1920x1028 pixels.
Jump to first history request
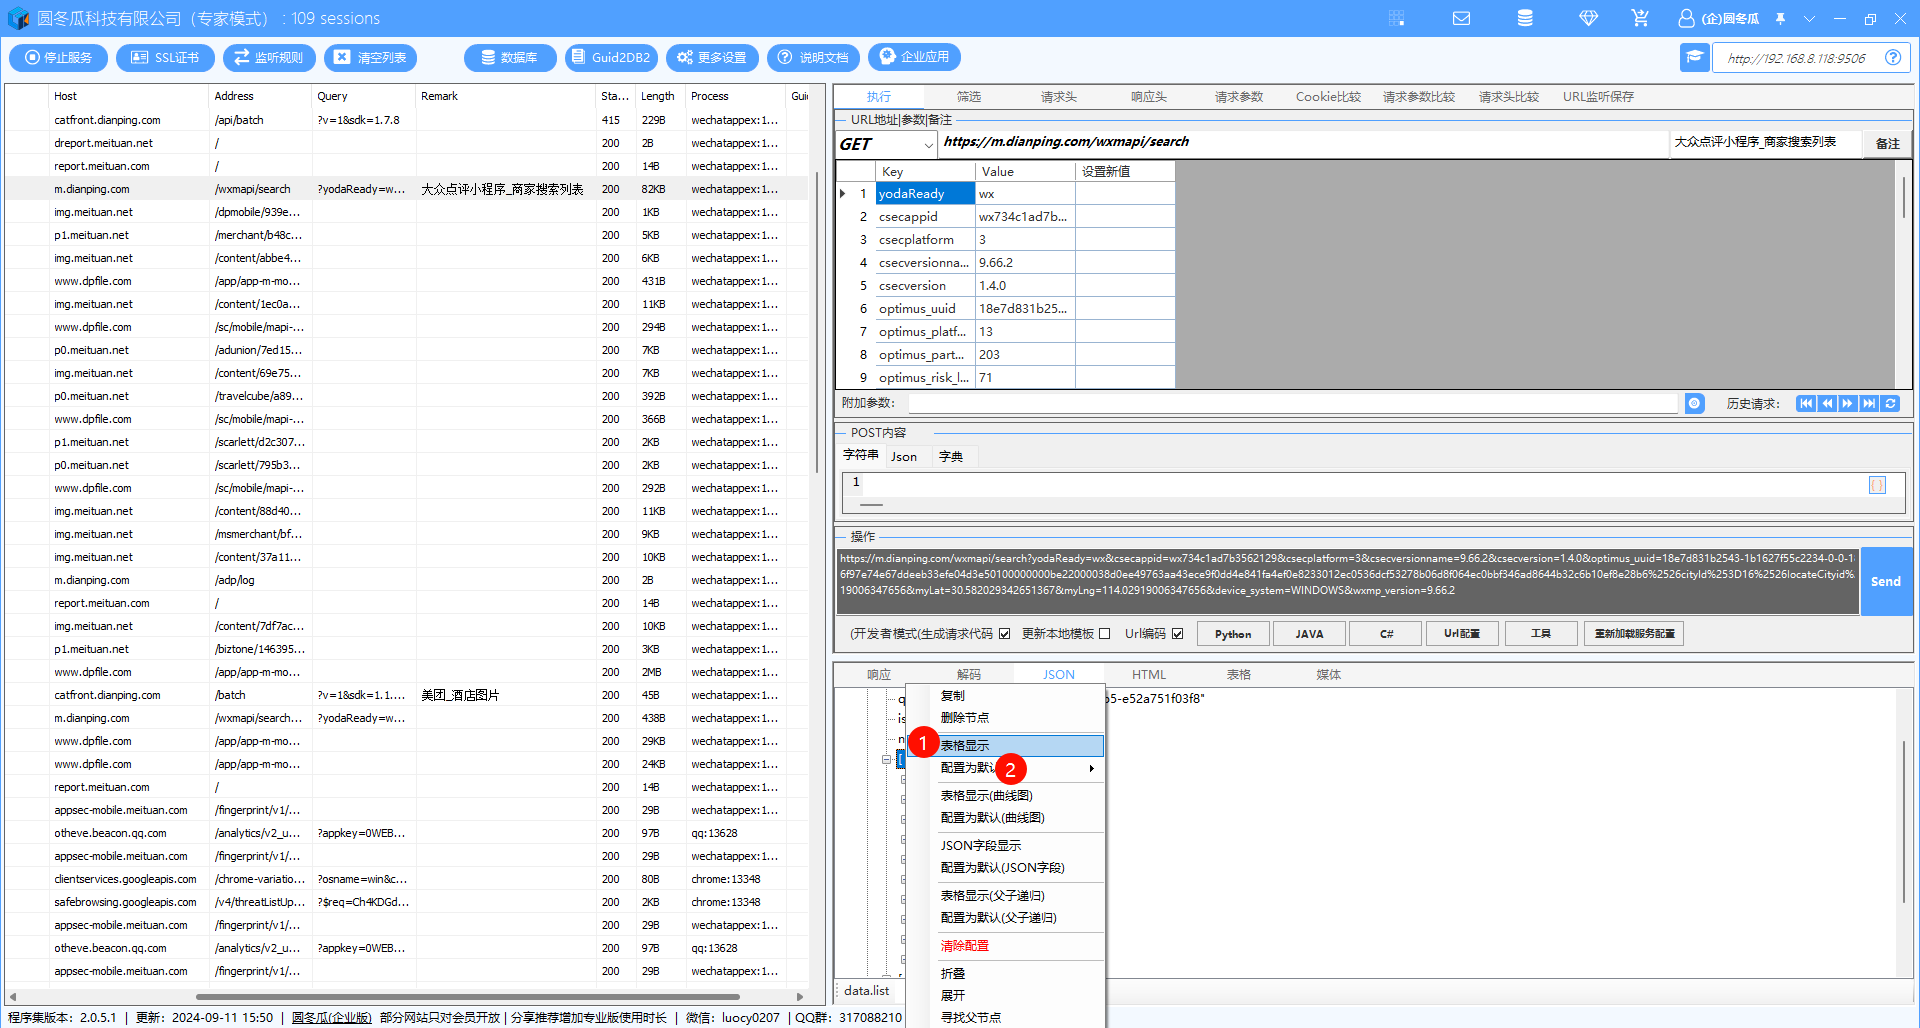tap(1805, 404)
